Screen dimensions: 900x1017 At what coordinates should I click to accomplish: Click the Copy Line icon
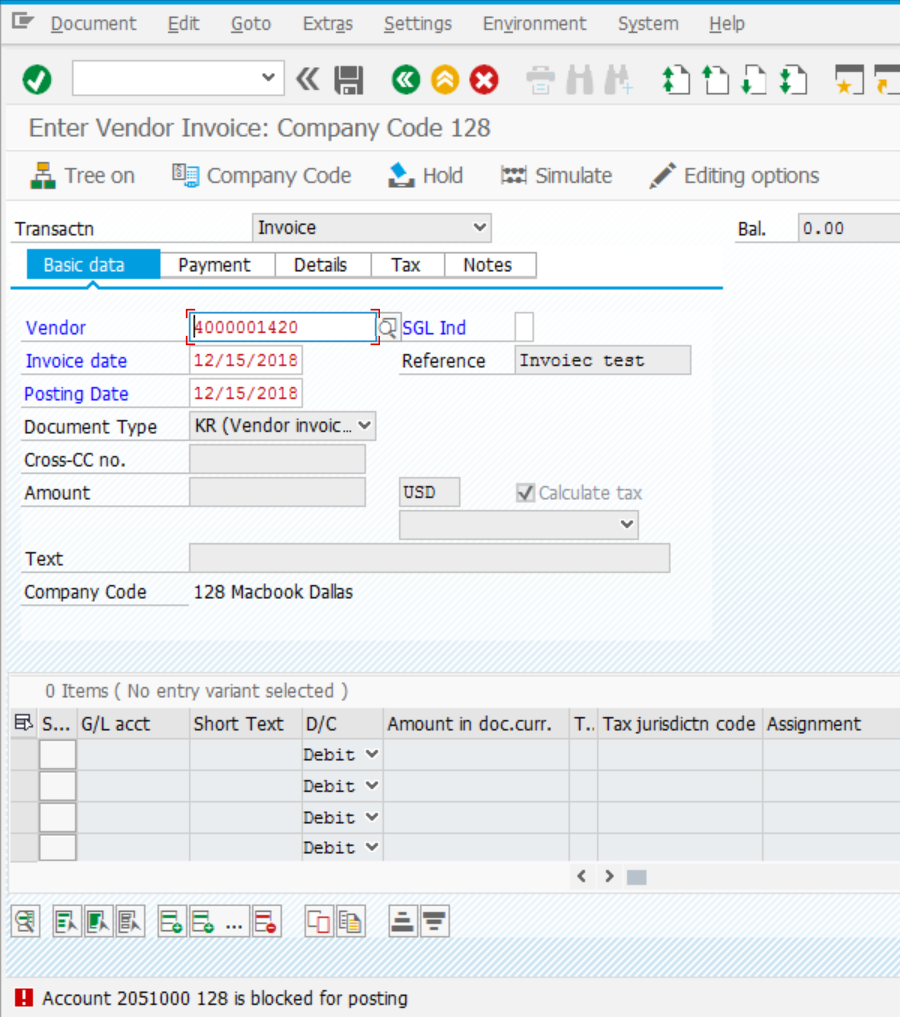point(319,921)
